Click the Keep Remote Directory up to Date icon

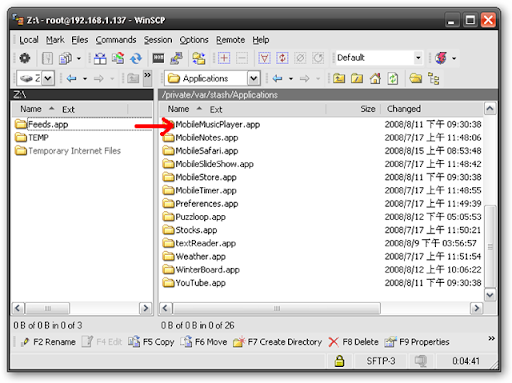[x=136, y=58]
